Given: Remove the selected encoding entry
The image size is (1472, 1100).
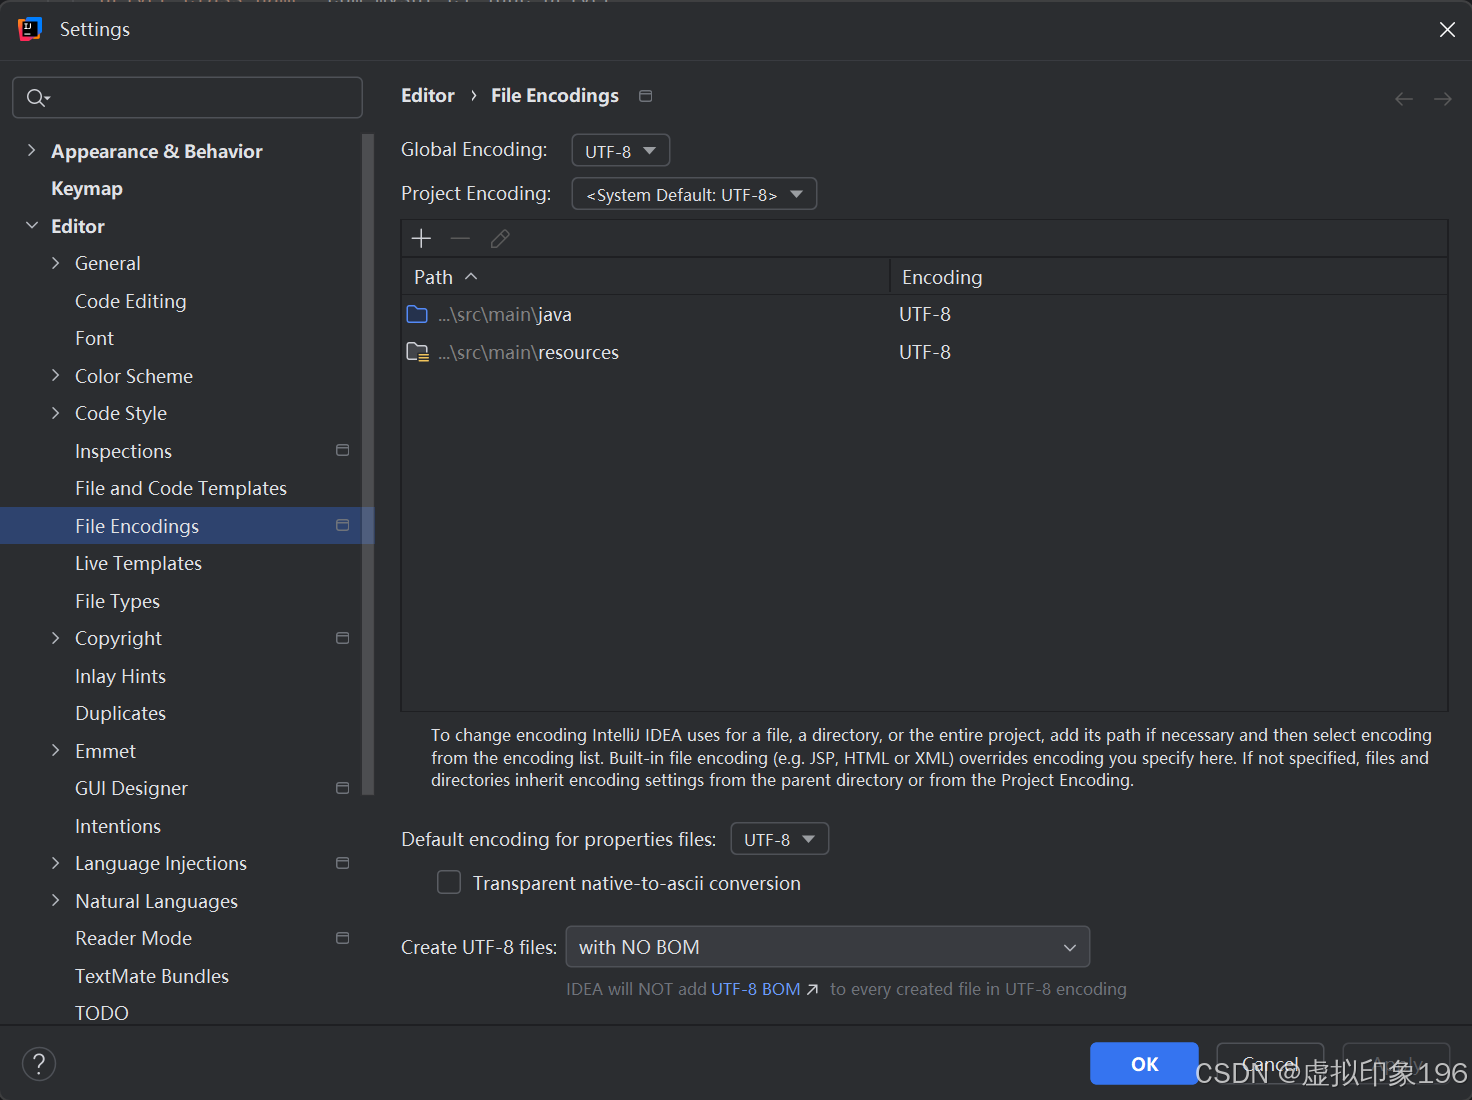Looking at the screenshot, I should tap(460, 238).
